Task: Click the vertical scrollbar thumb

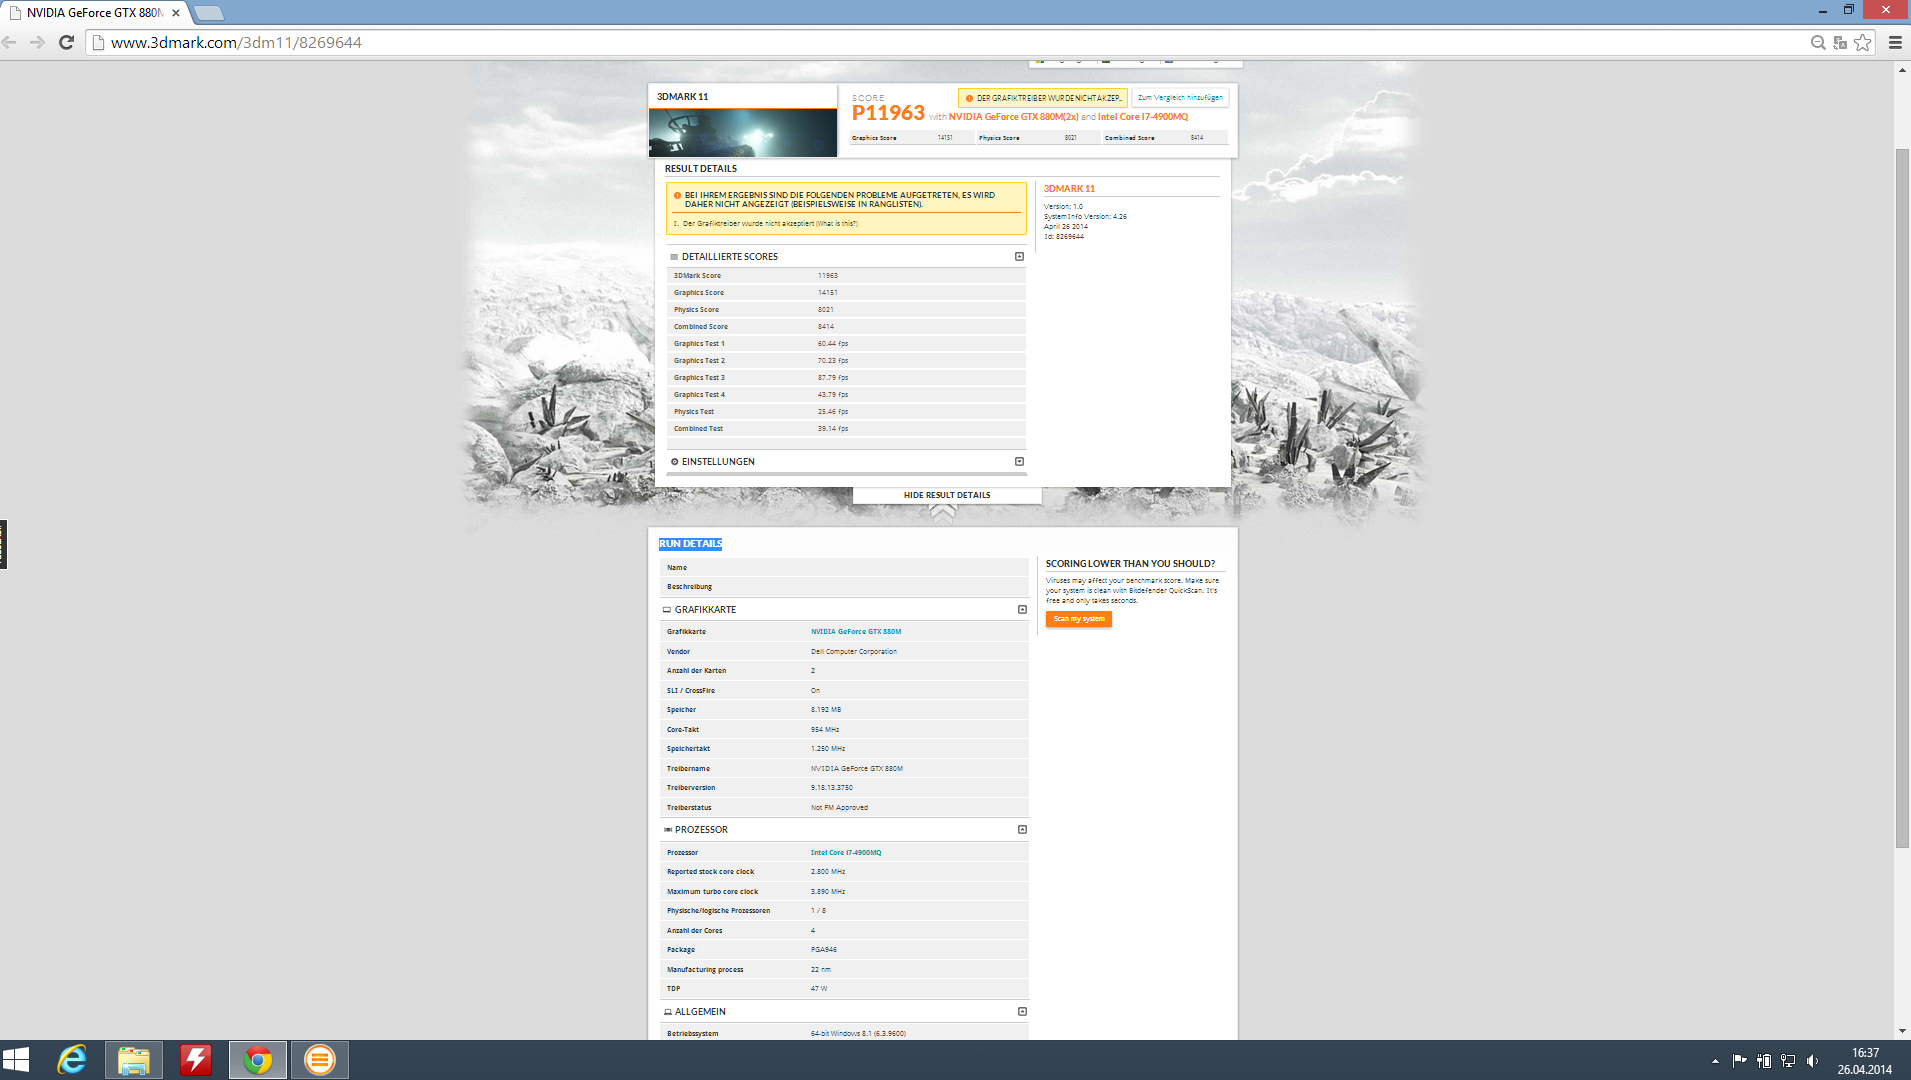Action: [x=1902, y=498]
